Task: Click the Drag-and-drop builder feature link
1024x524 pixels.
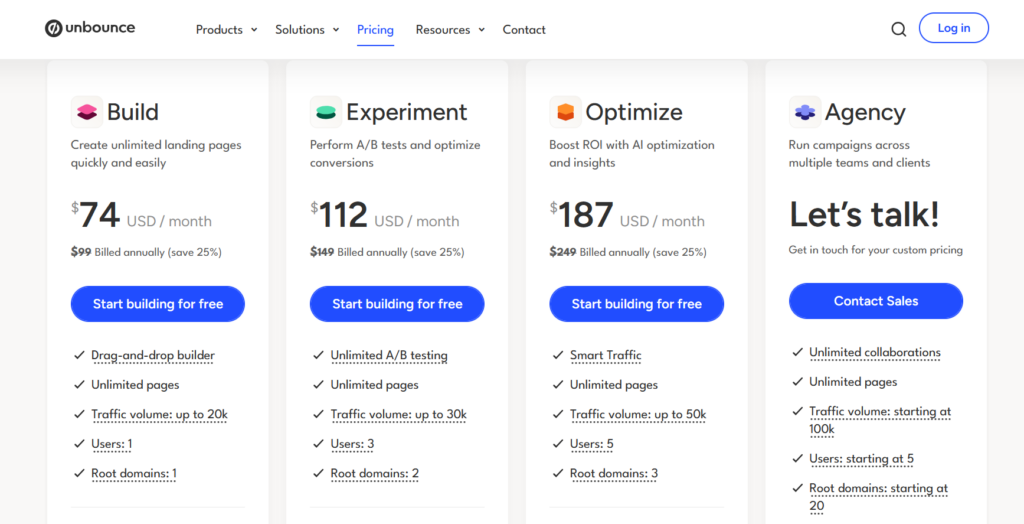Action: coord(152,355)
